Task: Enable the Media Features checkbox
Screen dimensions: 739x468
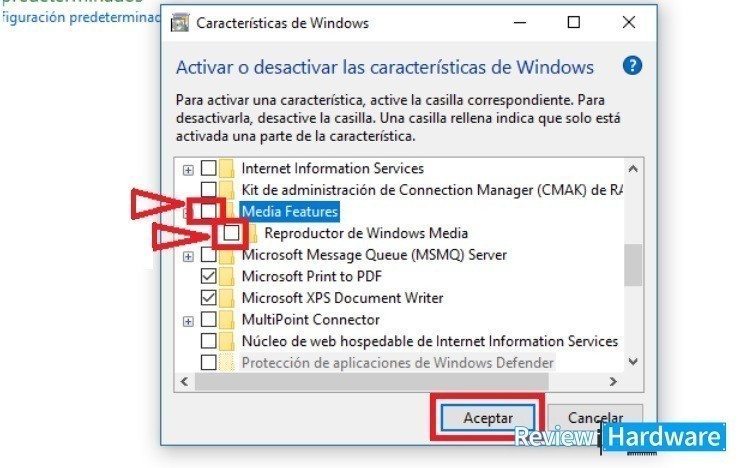Action: pyautogui.click(x=208, y=211)
